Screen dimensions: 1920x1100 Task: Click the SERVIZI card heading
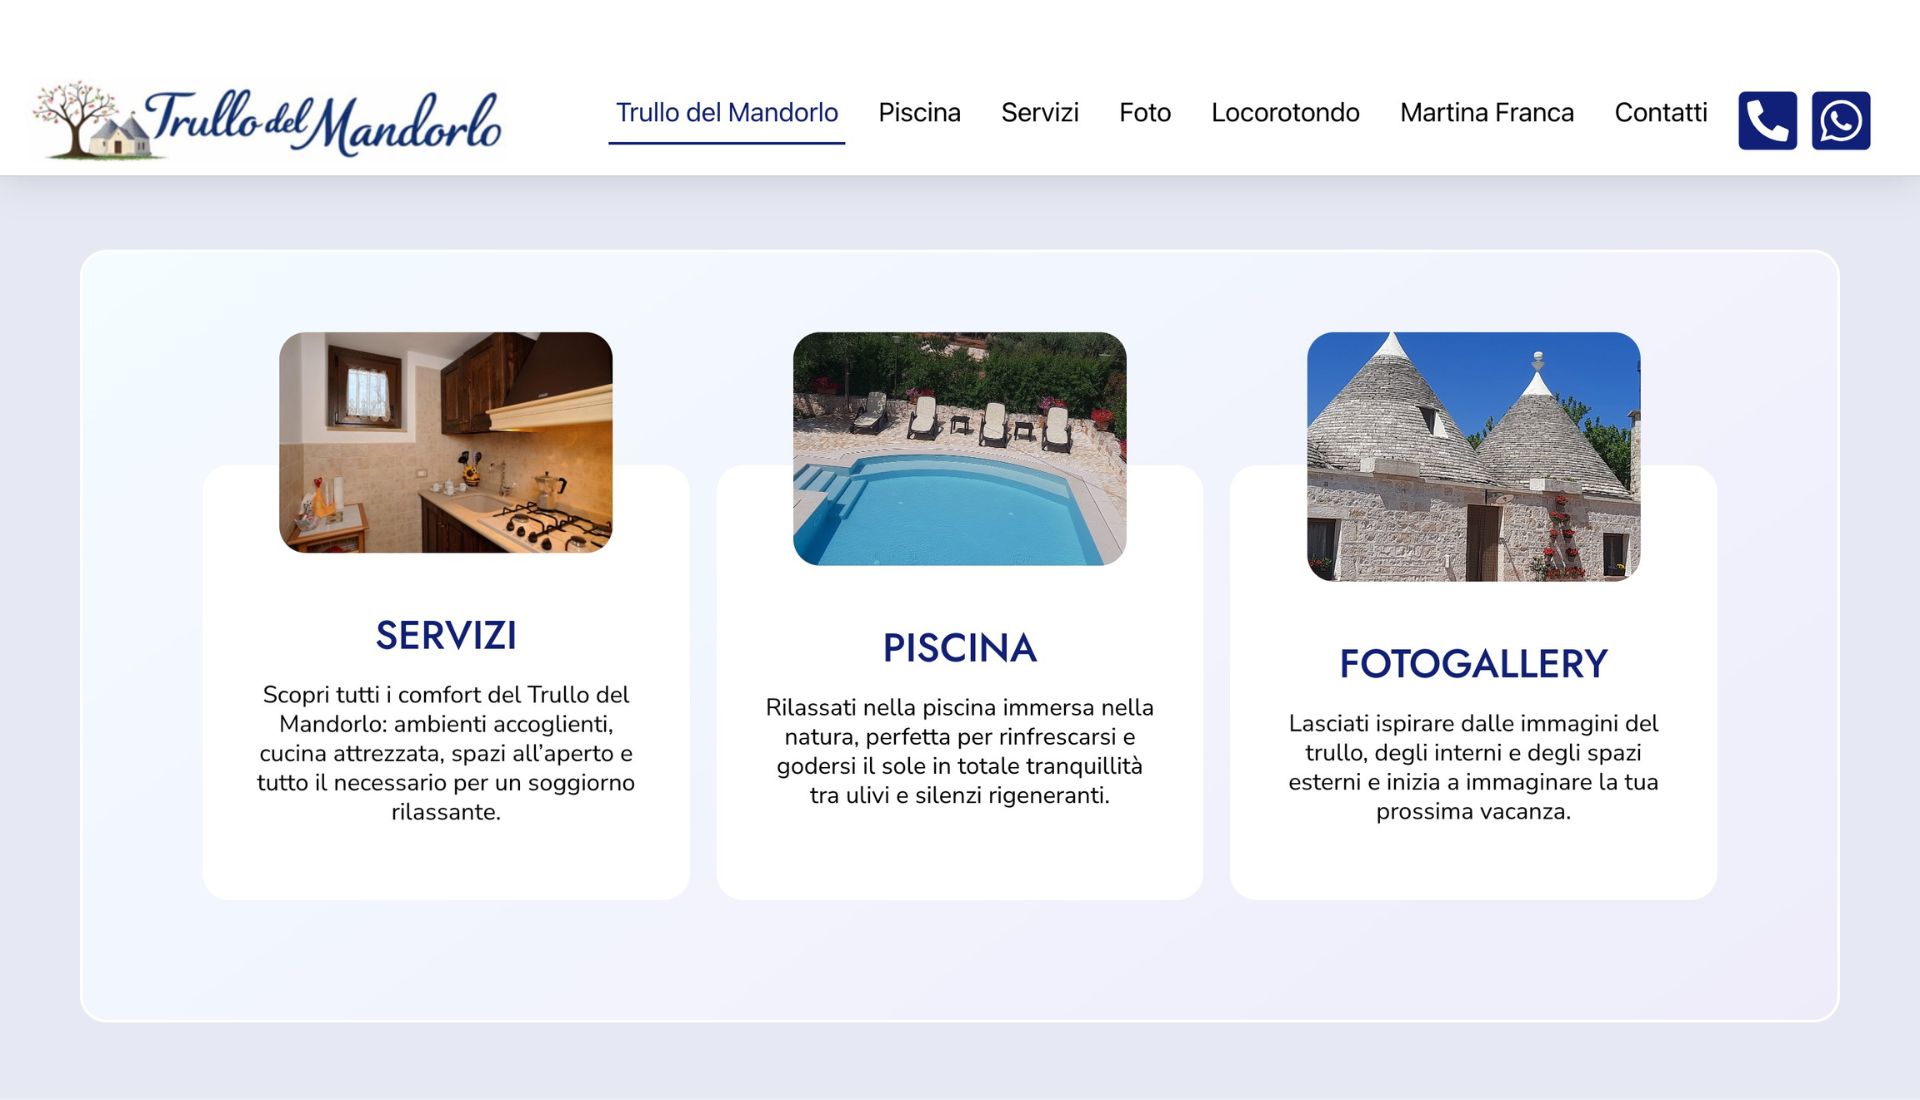(x=445, y=636)
